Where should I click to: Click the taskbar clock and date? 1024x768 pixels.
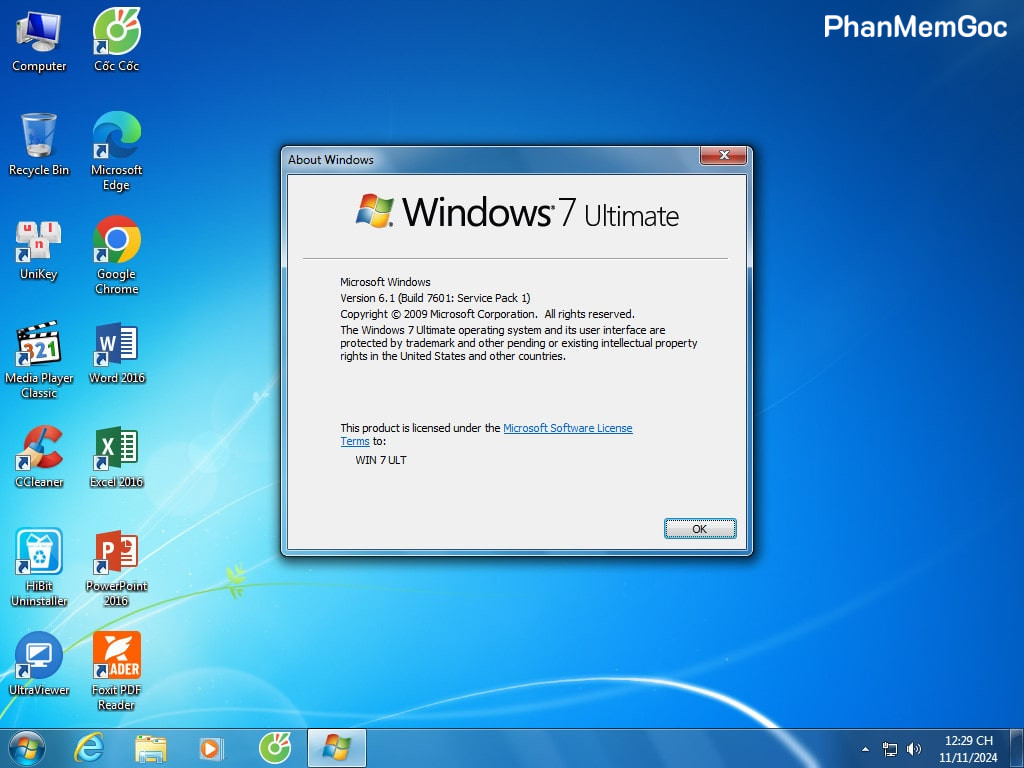pyautogui.click(x=968, y=749)
